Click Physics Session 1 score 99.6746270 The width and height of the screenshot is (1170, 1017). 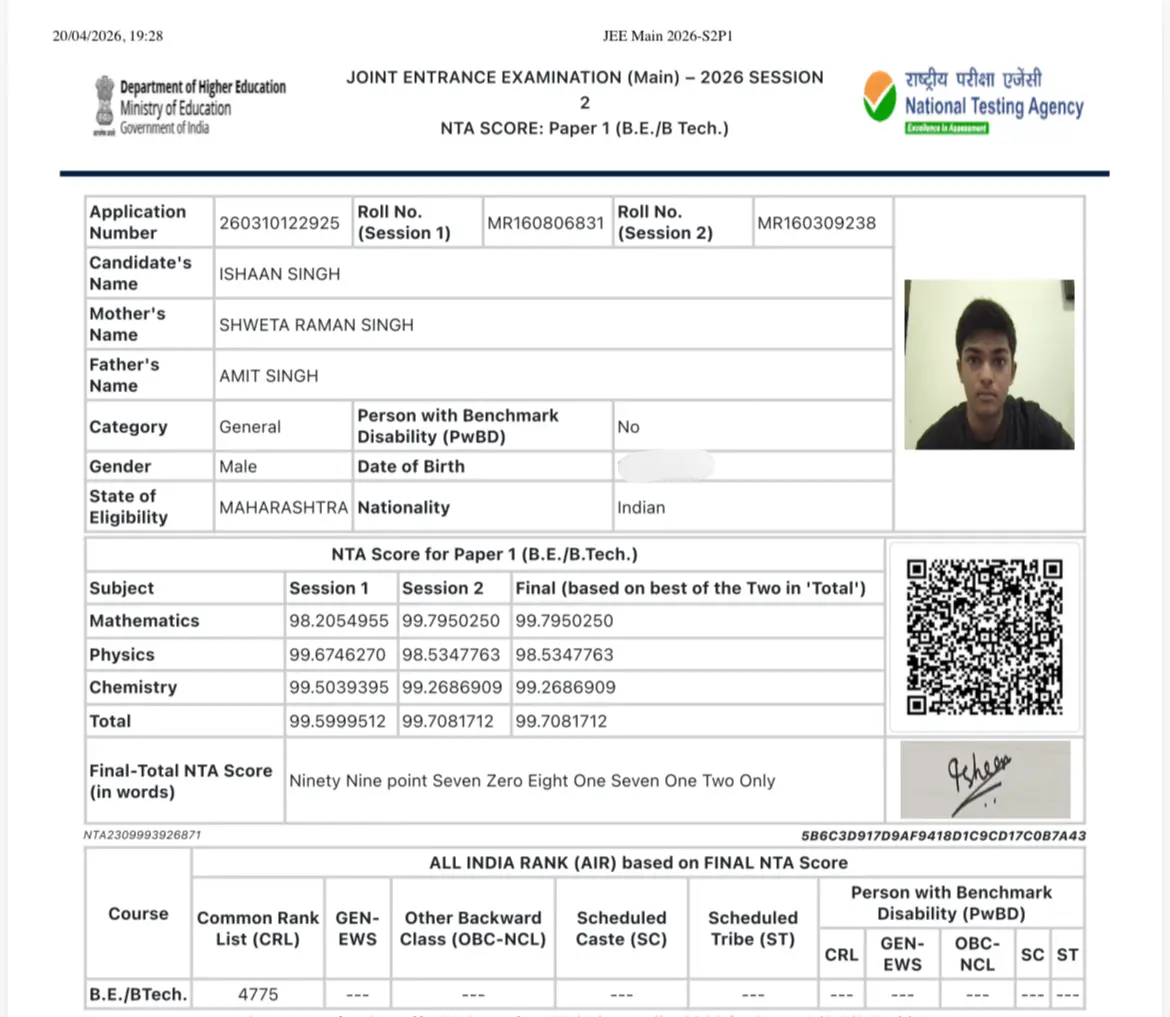[x=337, y=654]
